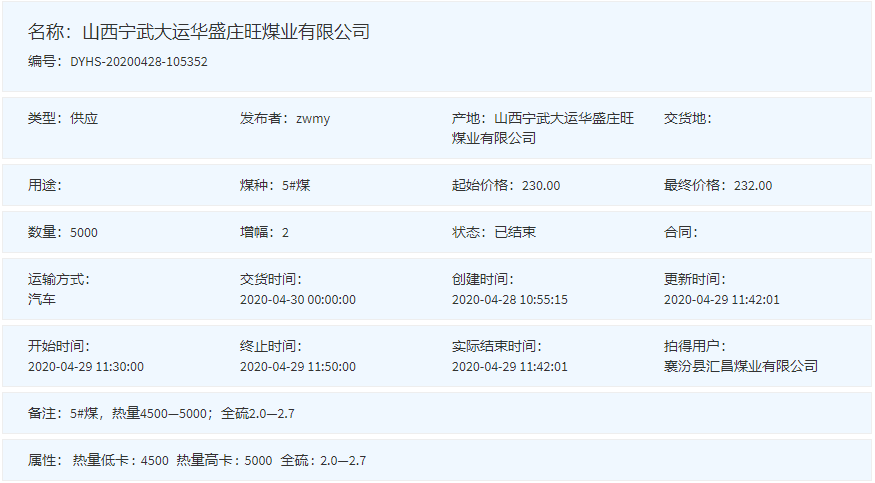Screen dimensions: 875x483
Task: Click the 终止时间 label
Action: pyautogui.click(x=271, y=346)
